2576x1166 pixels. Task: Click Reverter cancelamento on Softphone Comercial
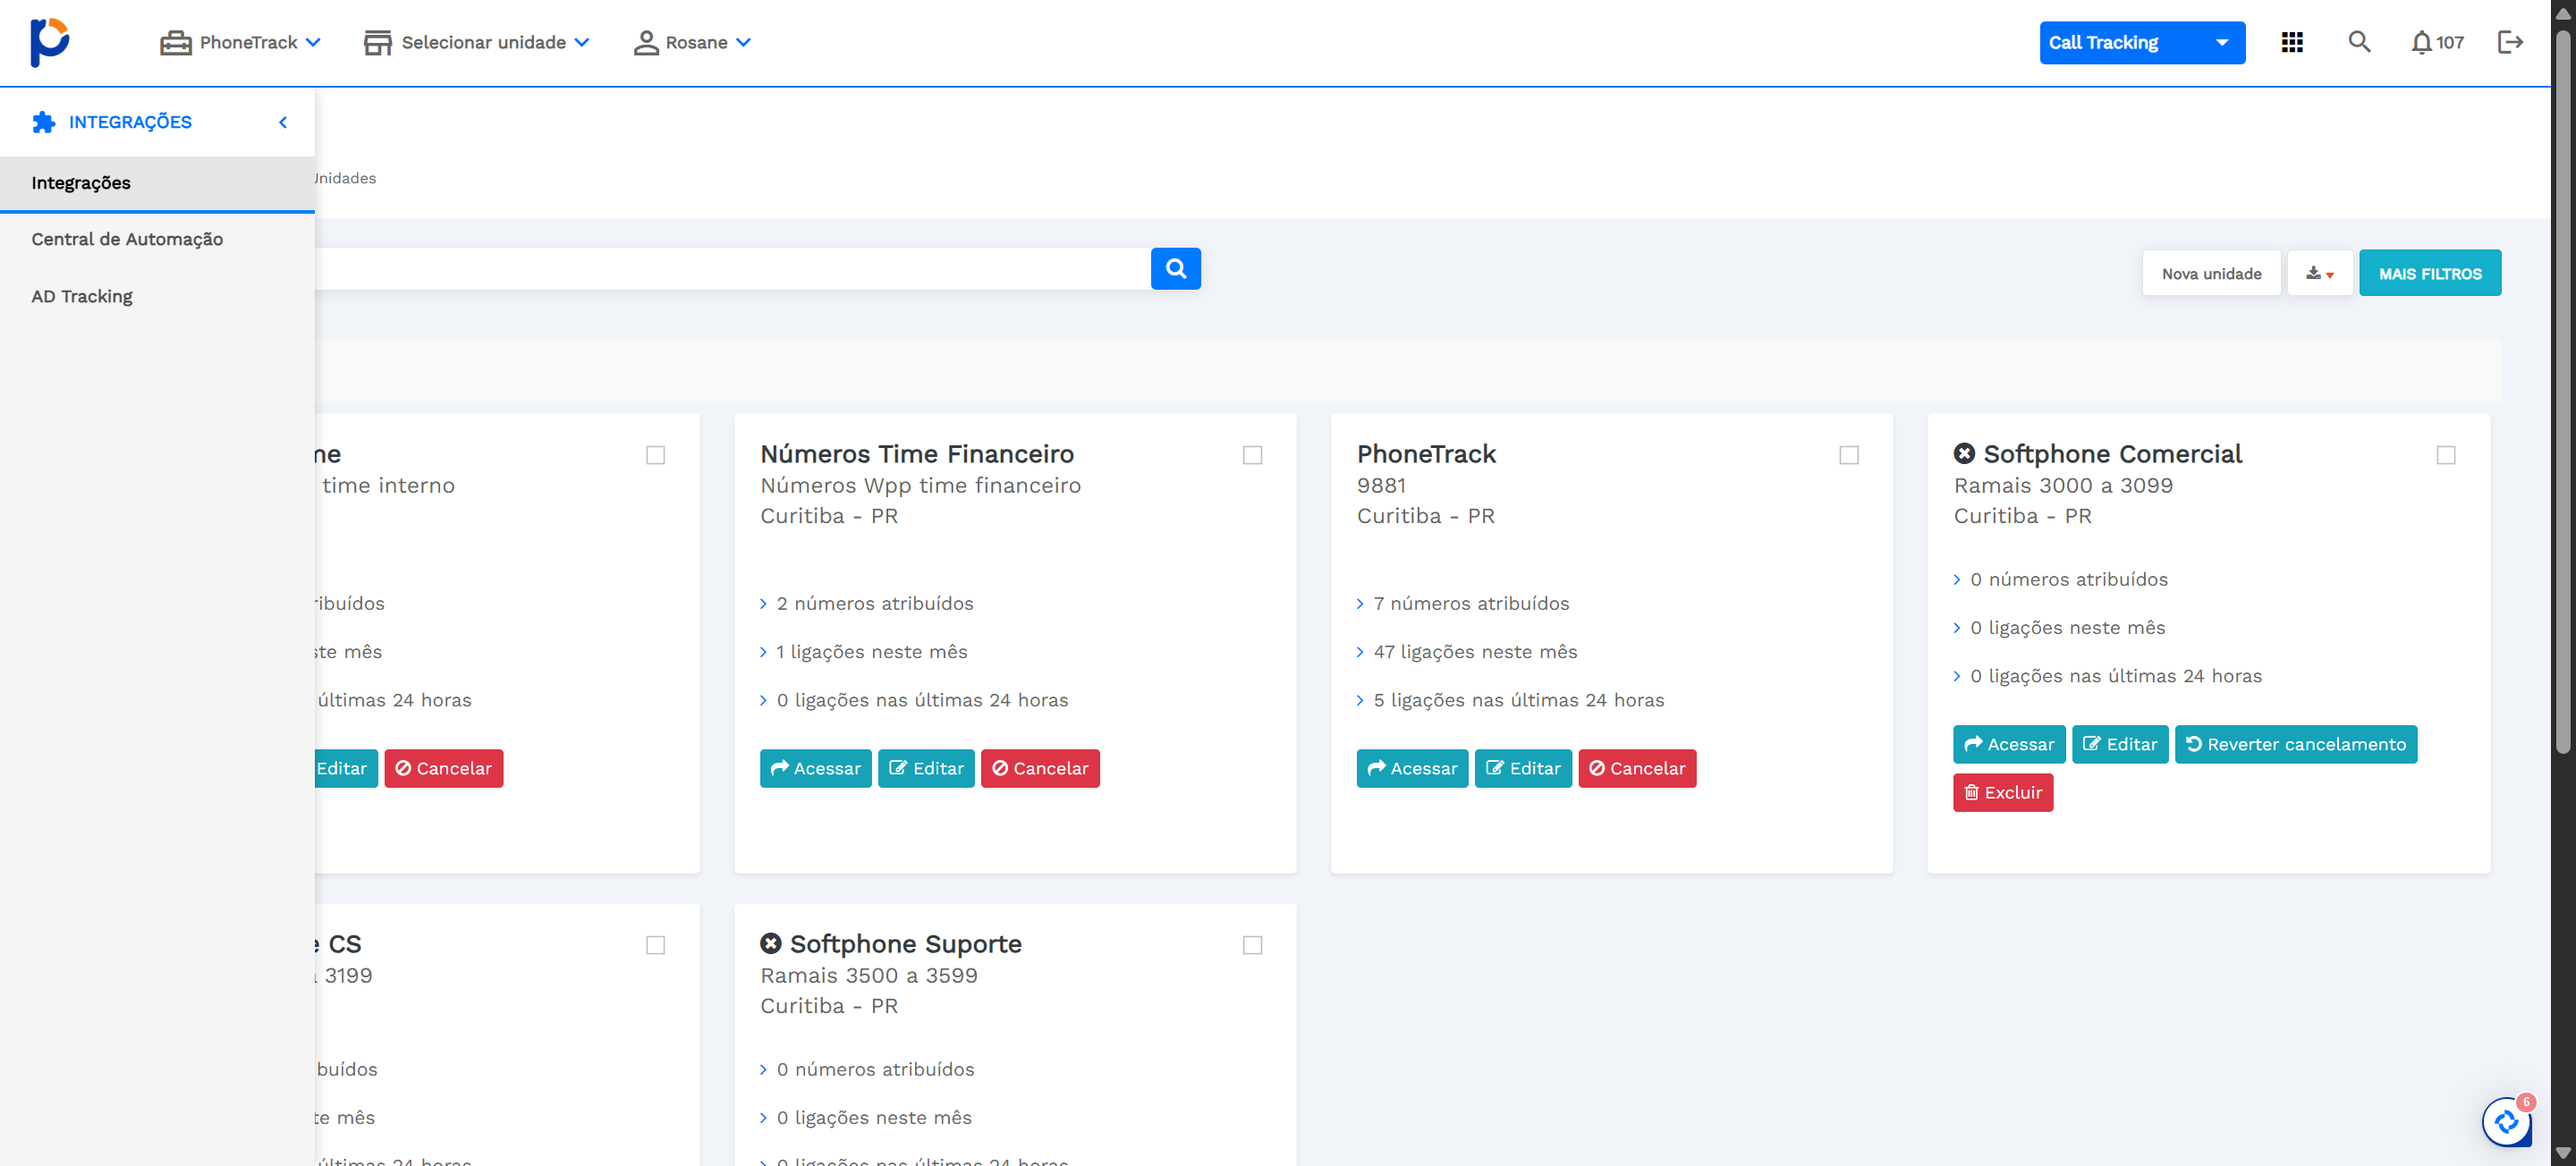tap(2296, 744)
